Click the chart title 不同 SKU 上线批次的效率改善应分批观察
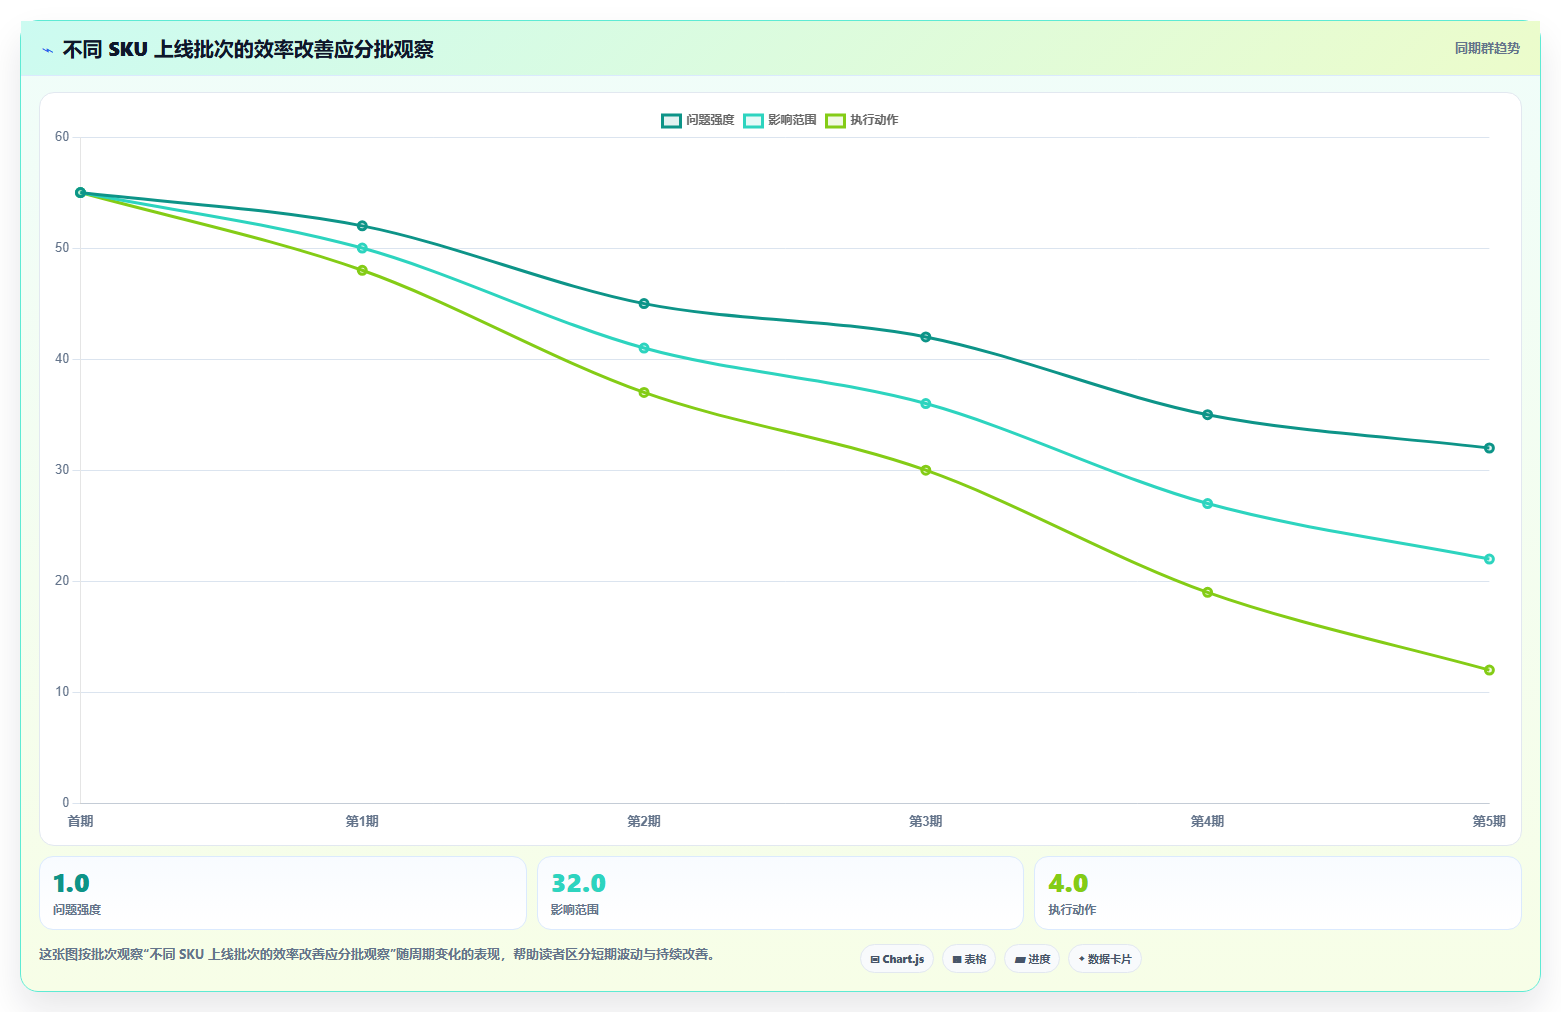 [x=248, y=50]
